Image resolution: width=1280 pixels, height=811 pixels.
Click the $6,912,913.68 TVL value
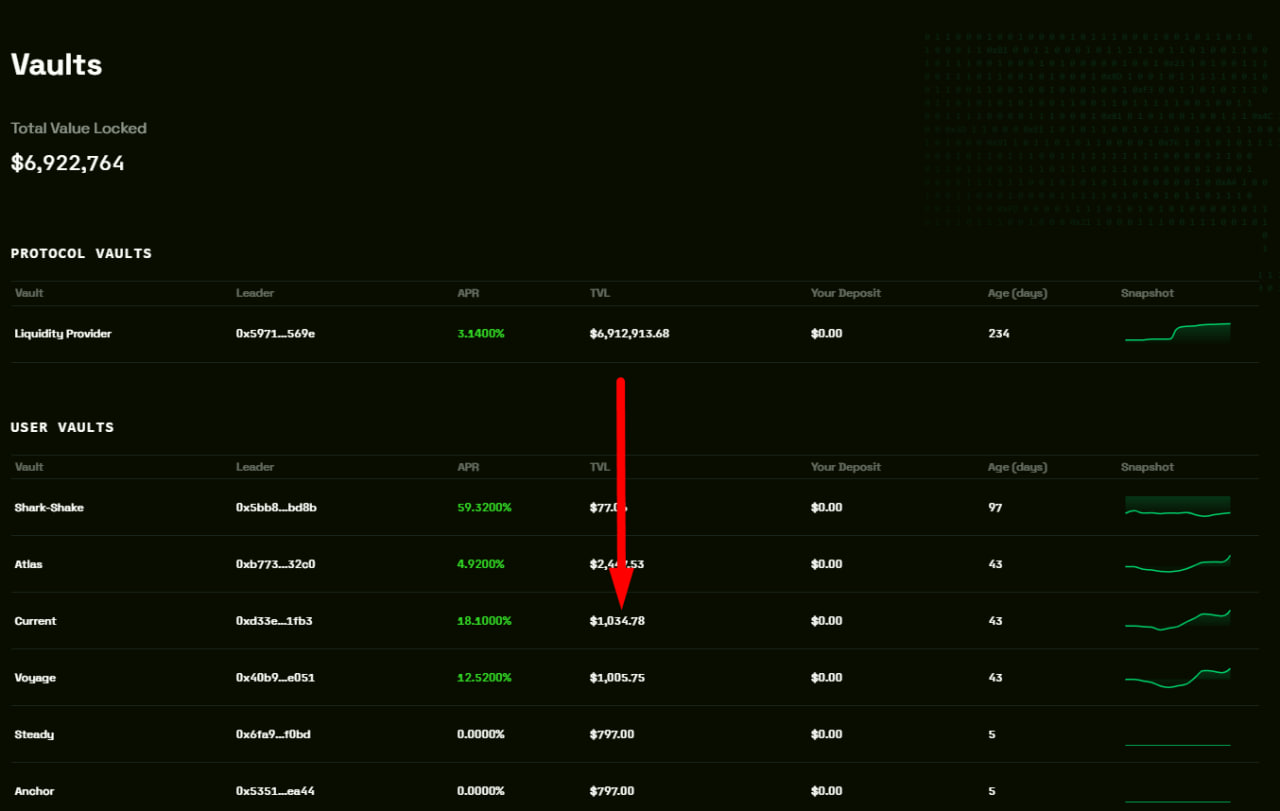[x=629, y=334]
